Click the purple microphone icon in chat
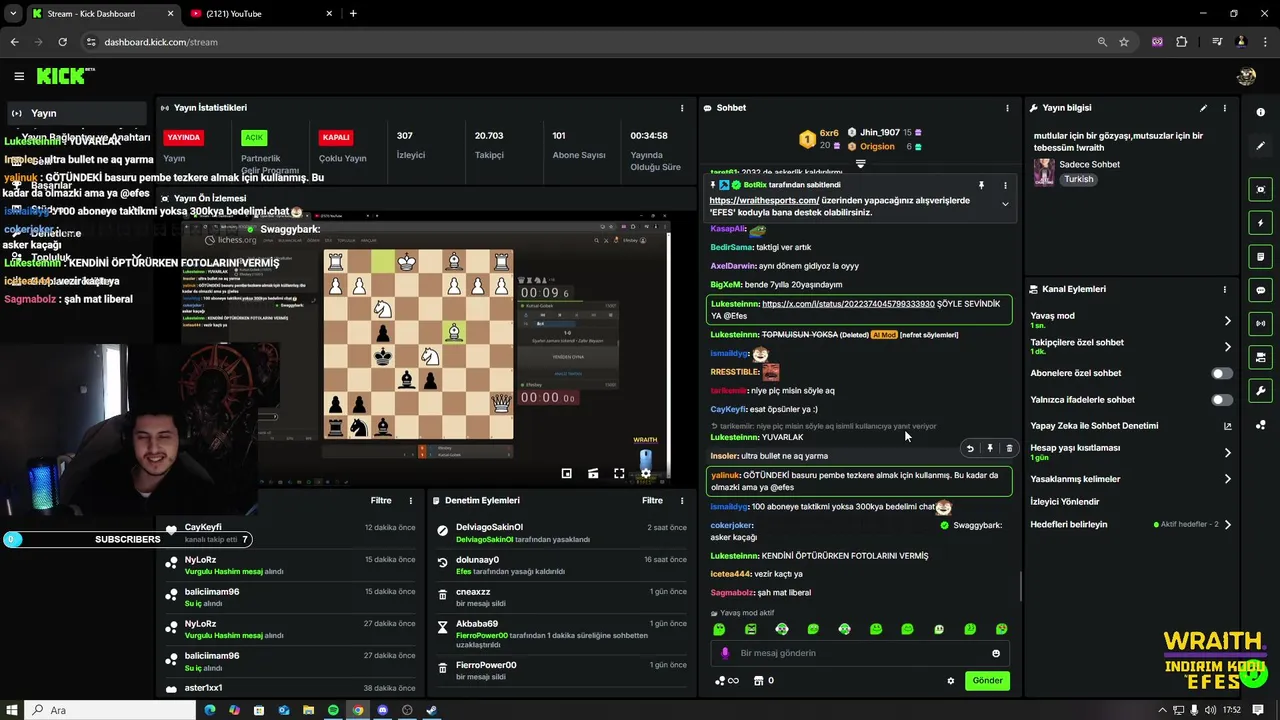The height and width of the screenshot is (720, 1280). pyautogui.click(x=725, y=653)
